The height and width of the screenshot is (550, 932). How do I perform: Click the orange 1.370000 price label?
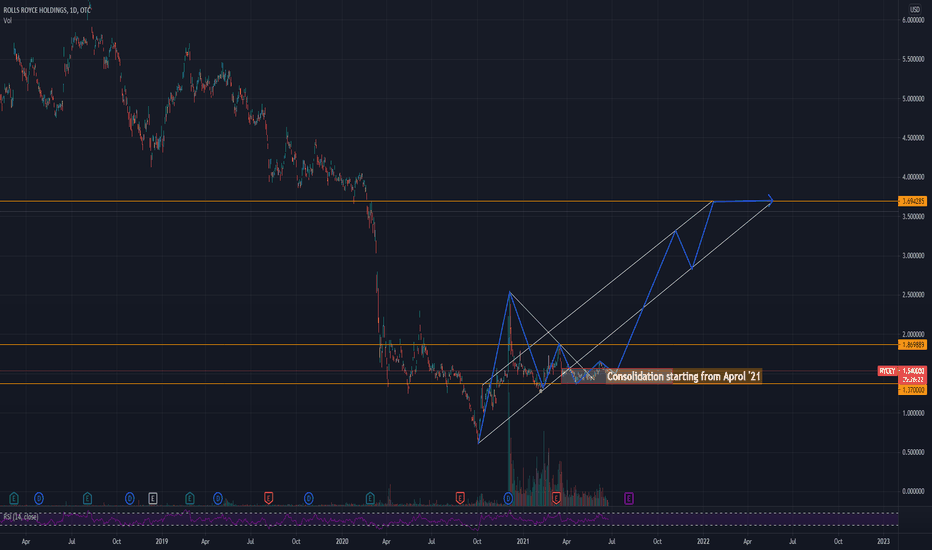tap(913, 390)
